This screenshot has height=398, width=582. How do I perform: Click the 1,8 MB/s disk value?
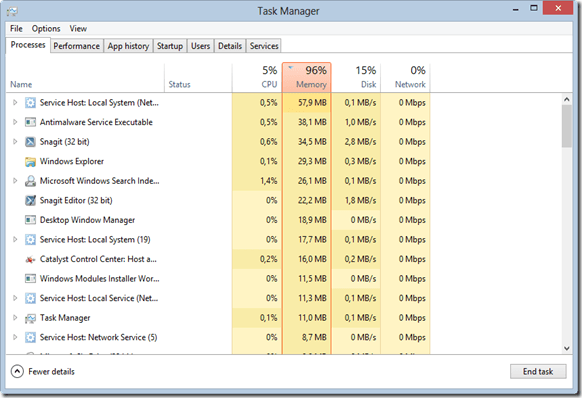(x=360, y=200)
